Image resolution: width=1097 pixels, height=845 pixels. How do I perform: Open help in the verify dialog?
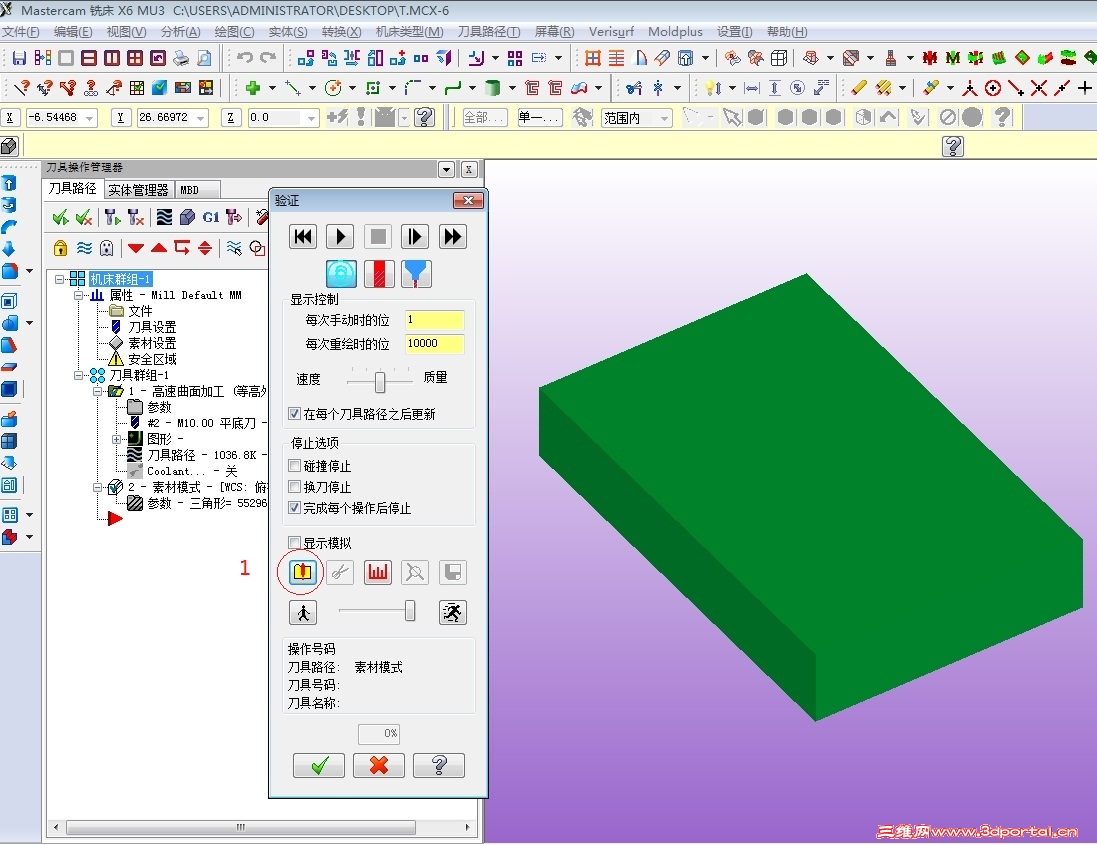439,765
